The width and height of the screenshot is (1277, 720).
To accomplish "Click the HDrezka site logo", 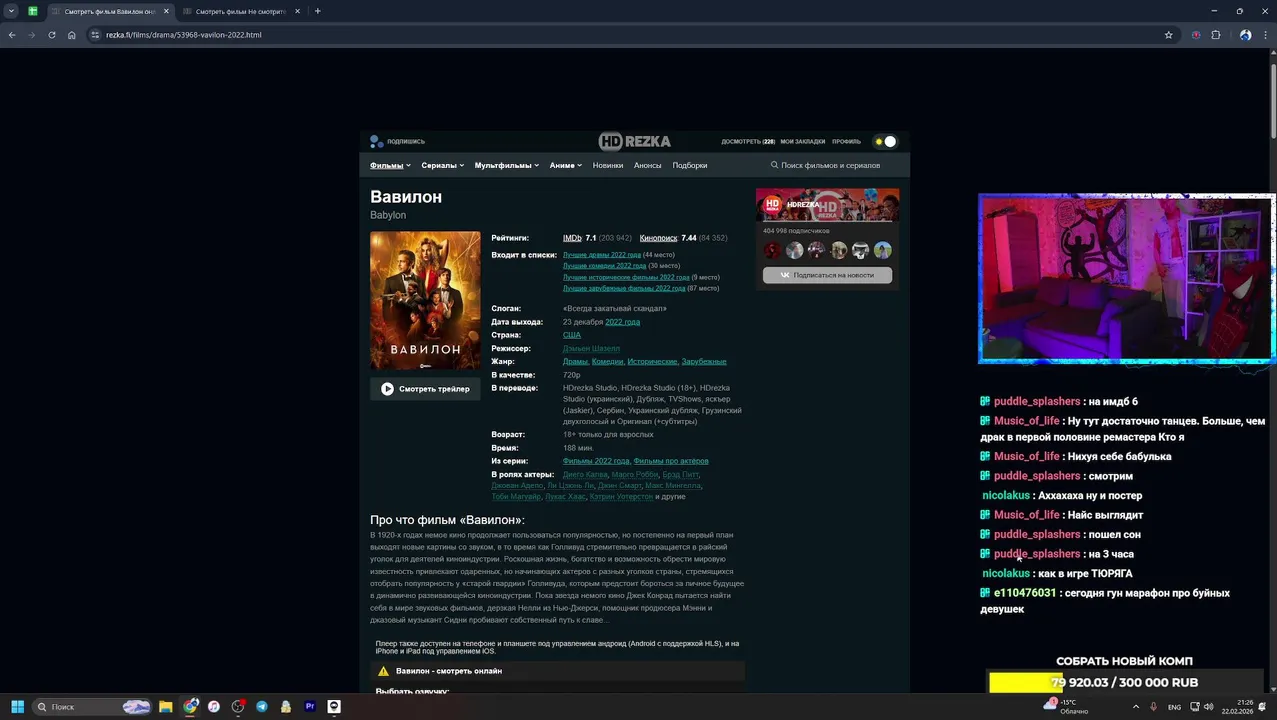I will [x=634, y=141].
